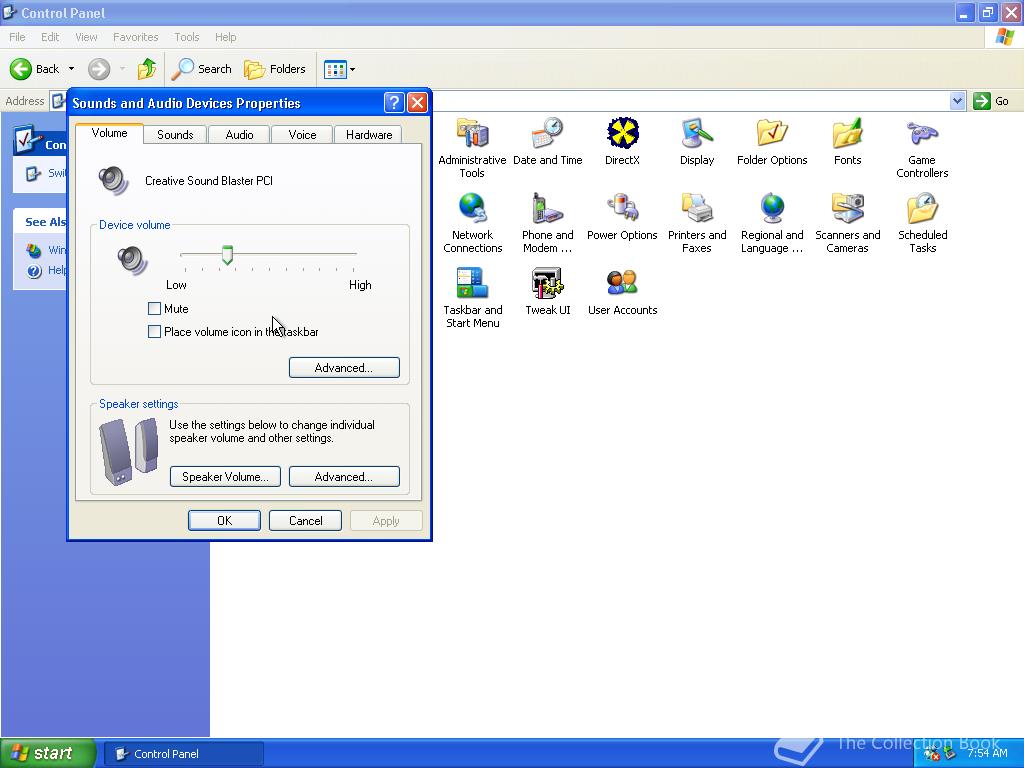The image size is (1024, 768).
Task: Click the Start button
Action: click(47, 754)
